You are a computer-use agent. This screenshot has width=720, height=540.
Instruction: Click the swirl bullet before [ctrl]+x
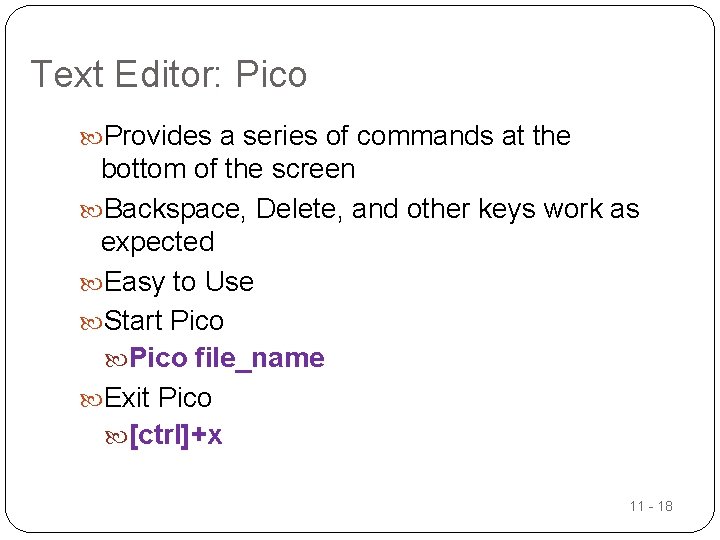(x=116, y=437)
